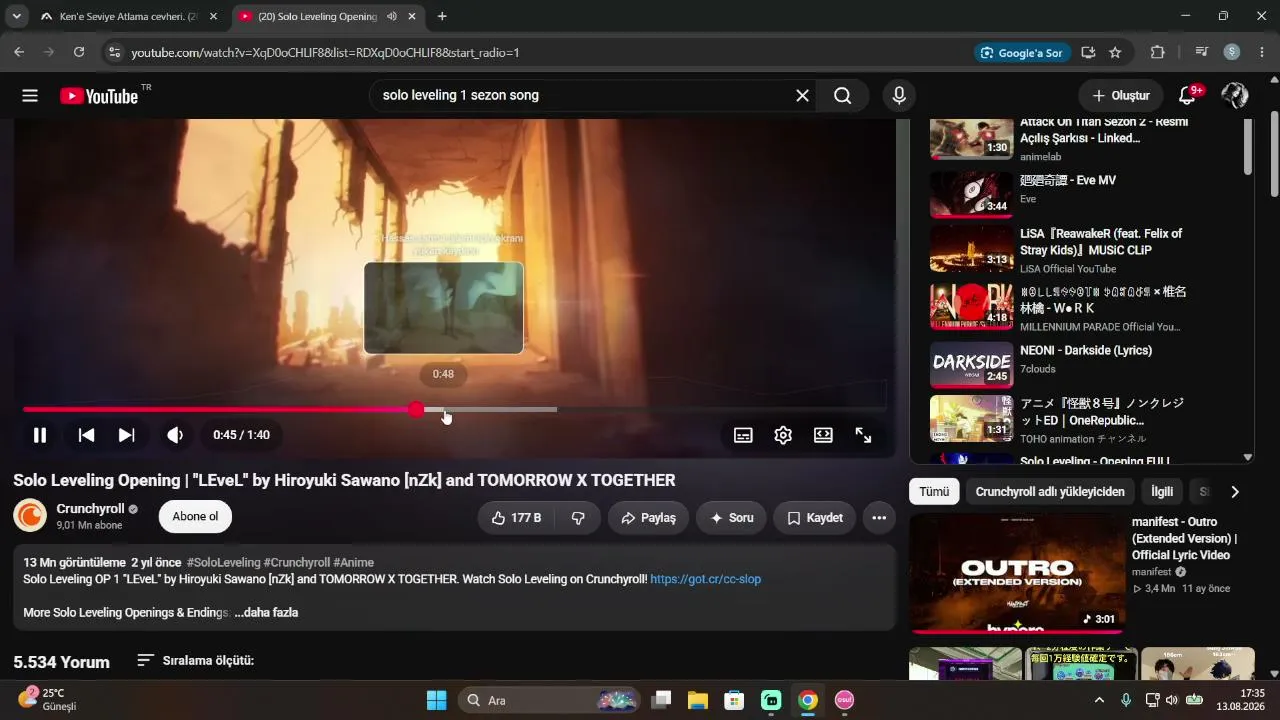This screenshot has height=720, width=1280.
Task: Select the Crunchyroll adı yükleyiciden chip
Action: tap(1050, 491)
